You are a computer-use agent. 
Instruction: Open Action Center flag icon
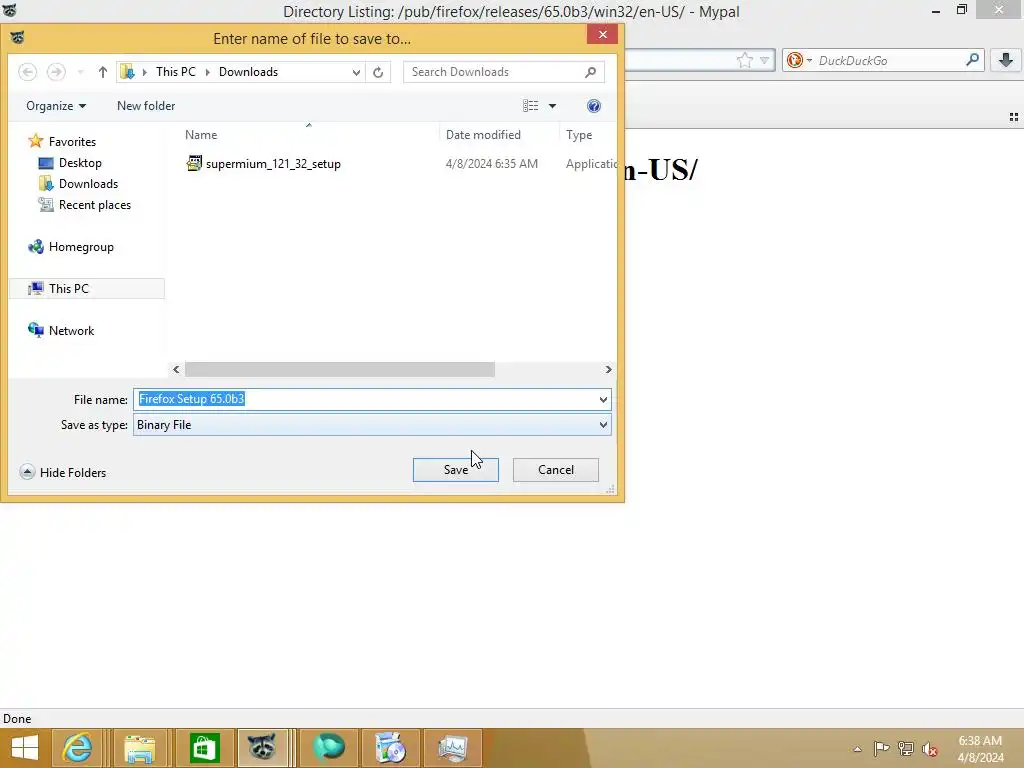881,748
